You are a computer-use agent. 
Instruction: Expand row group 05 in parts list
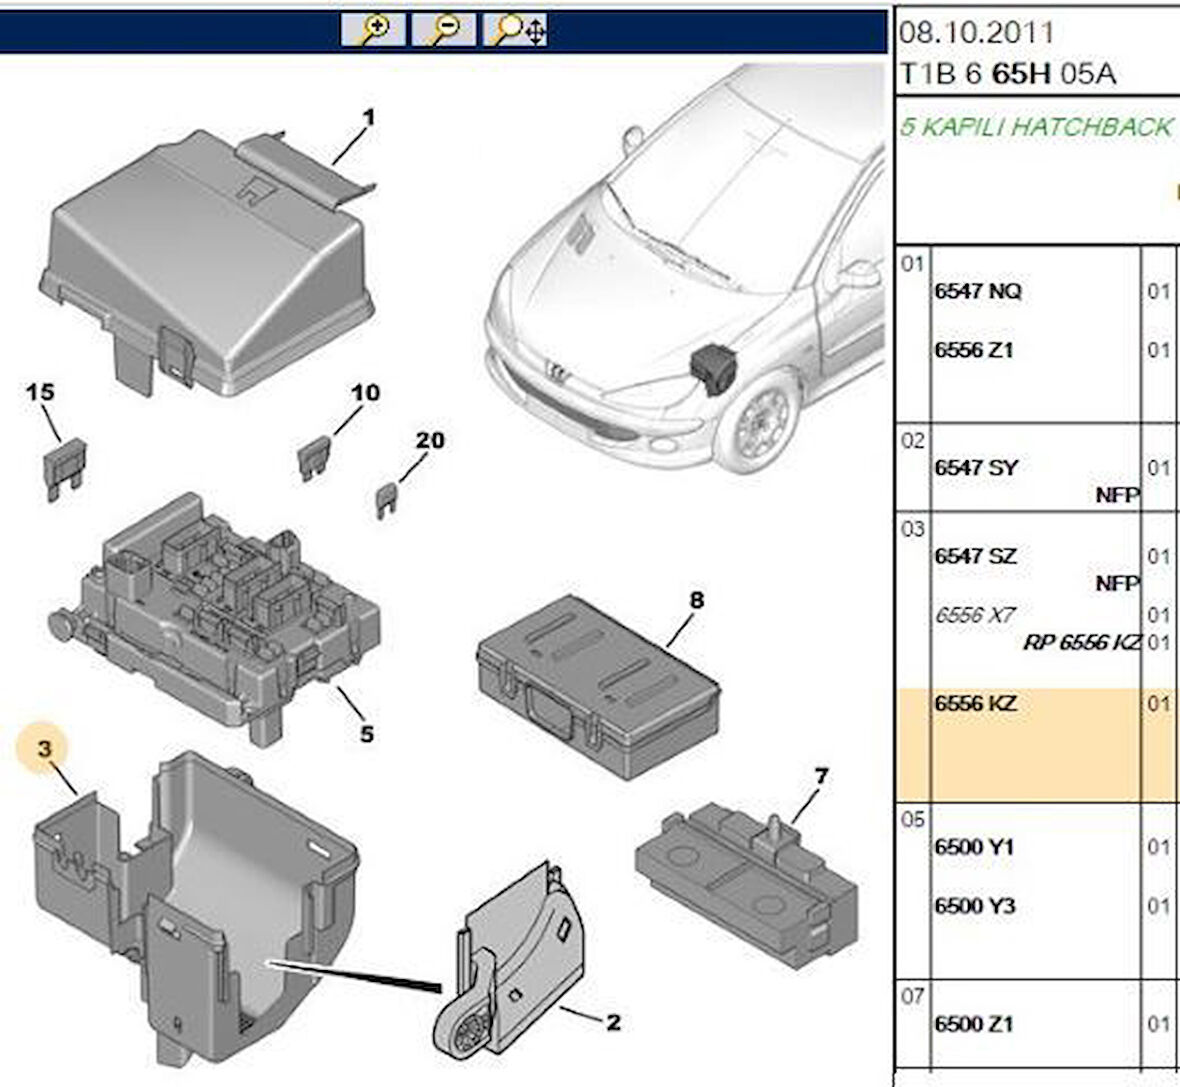pyautogui.click(x=913, y=819)
